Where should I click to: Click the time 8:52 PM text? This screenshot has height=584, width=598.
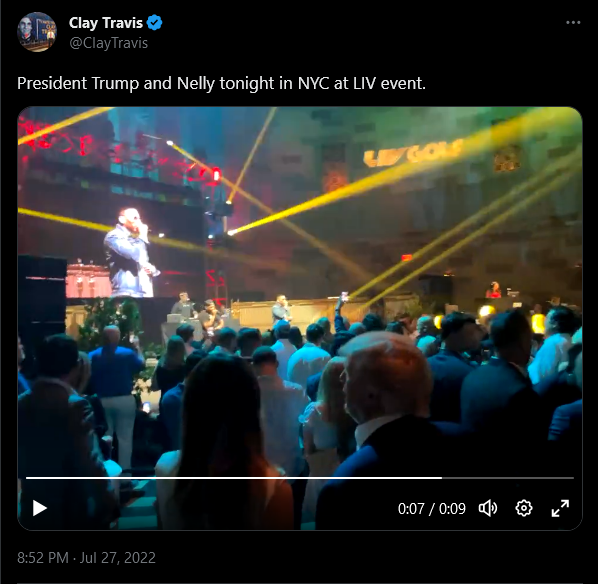(x=43, y=558)
